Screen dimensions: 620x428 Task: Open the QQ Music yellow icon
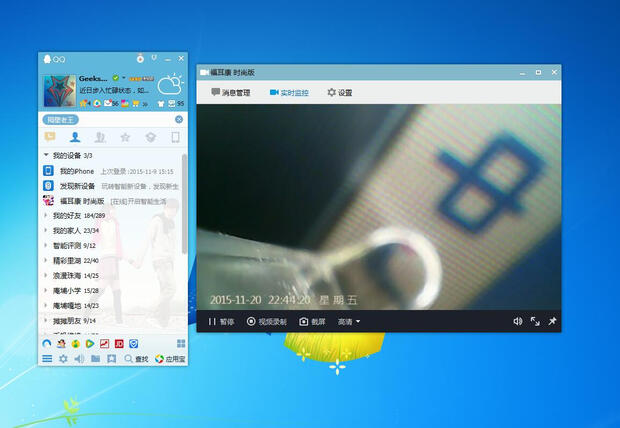pos(76,344)
